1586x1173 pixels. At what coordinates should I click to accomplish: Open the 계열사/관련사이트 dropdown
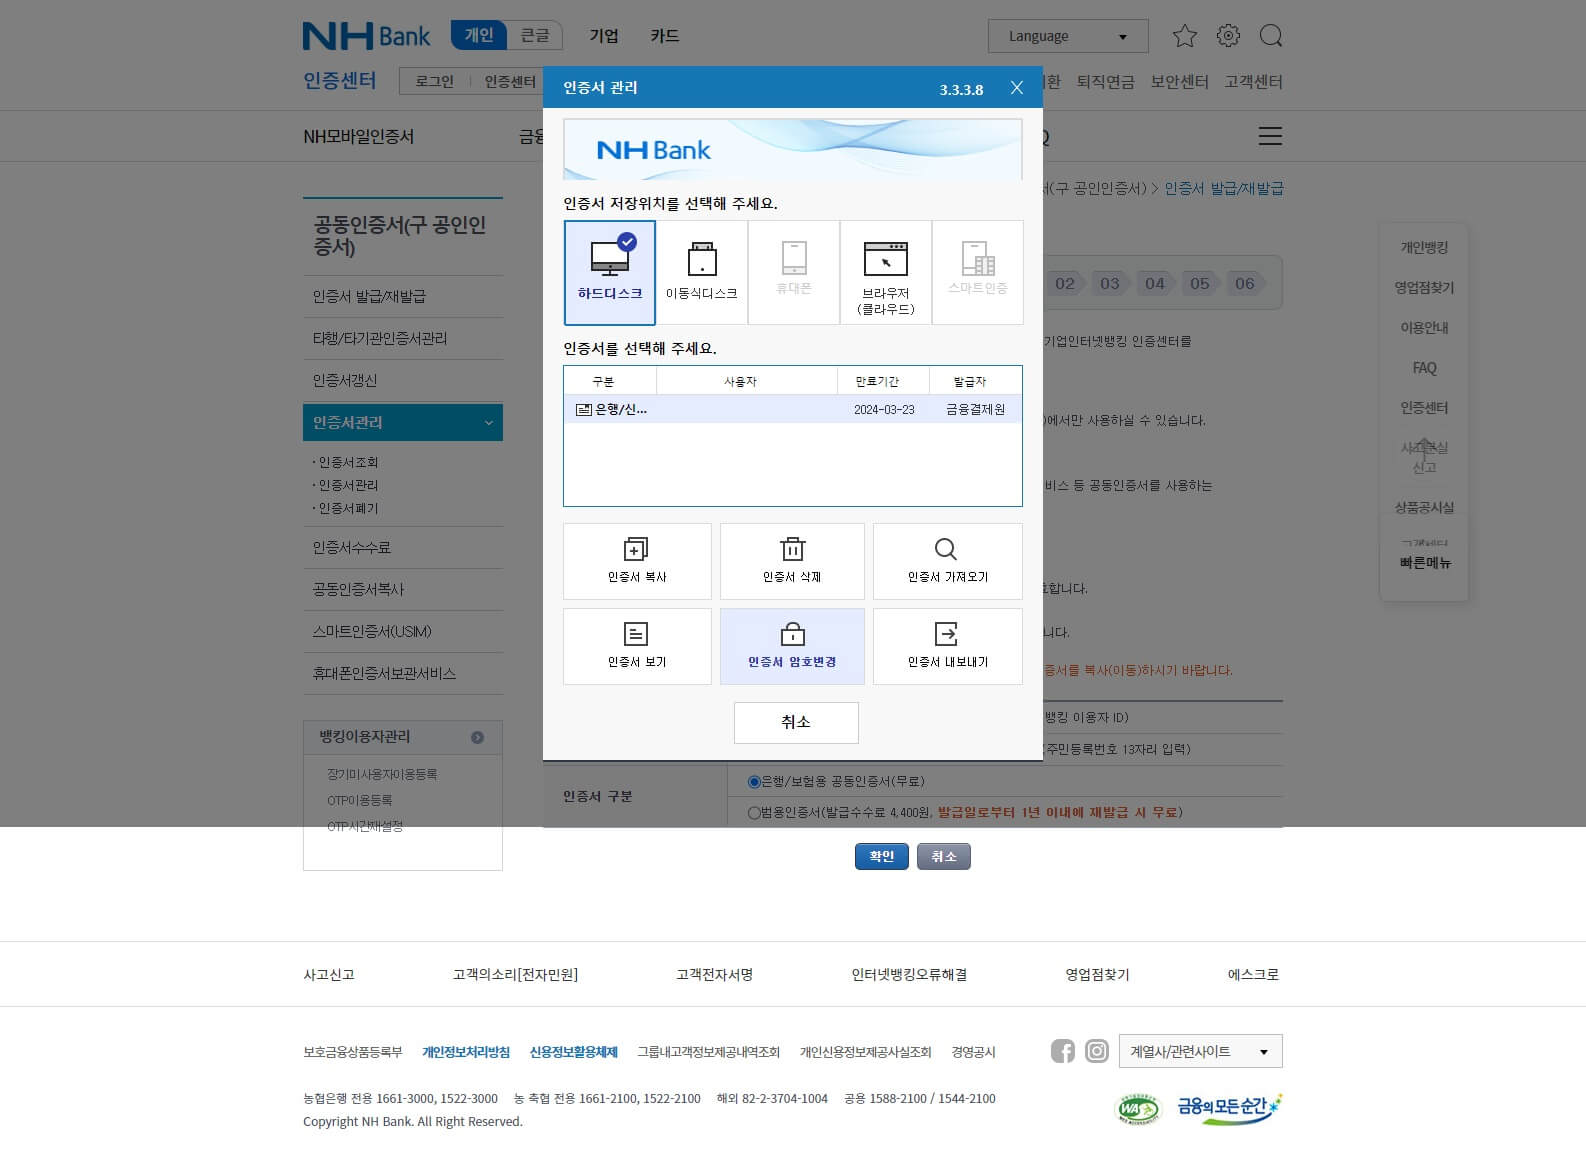pyautogui.click(x=1200, y=1051)
